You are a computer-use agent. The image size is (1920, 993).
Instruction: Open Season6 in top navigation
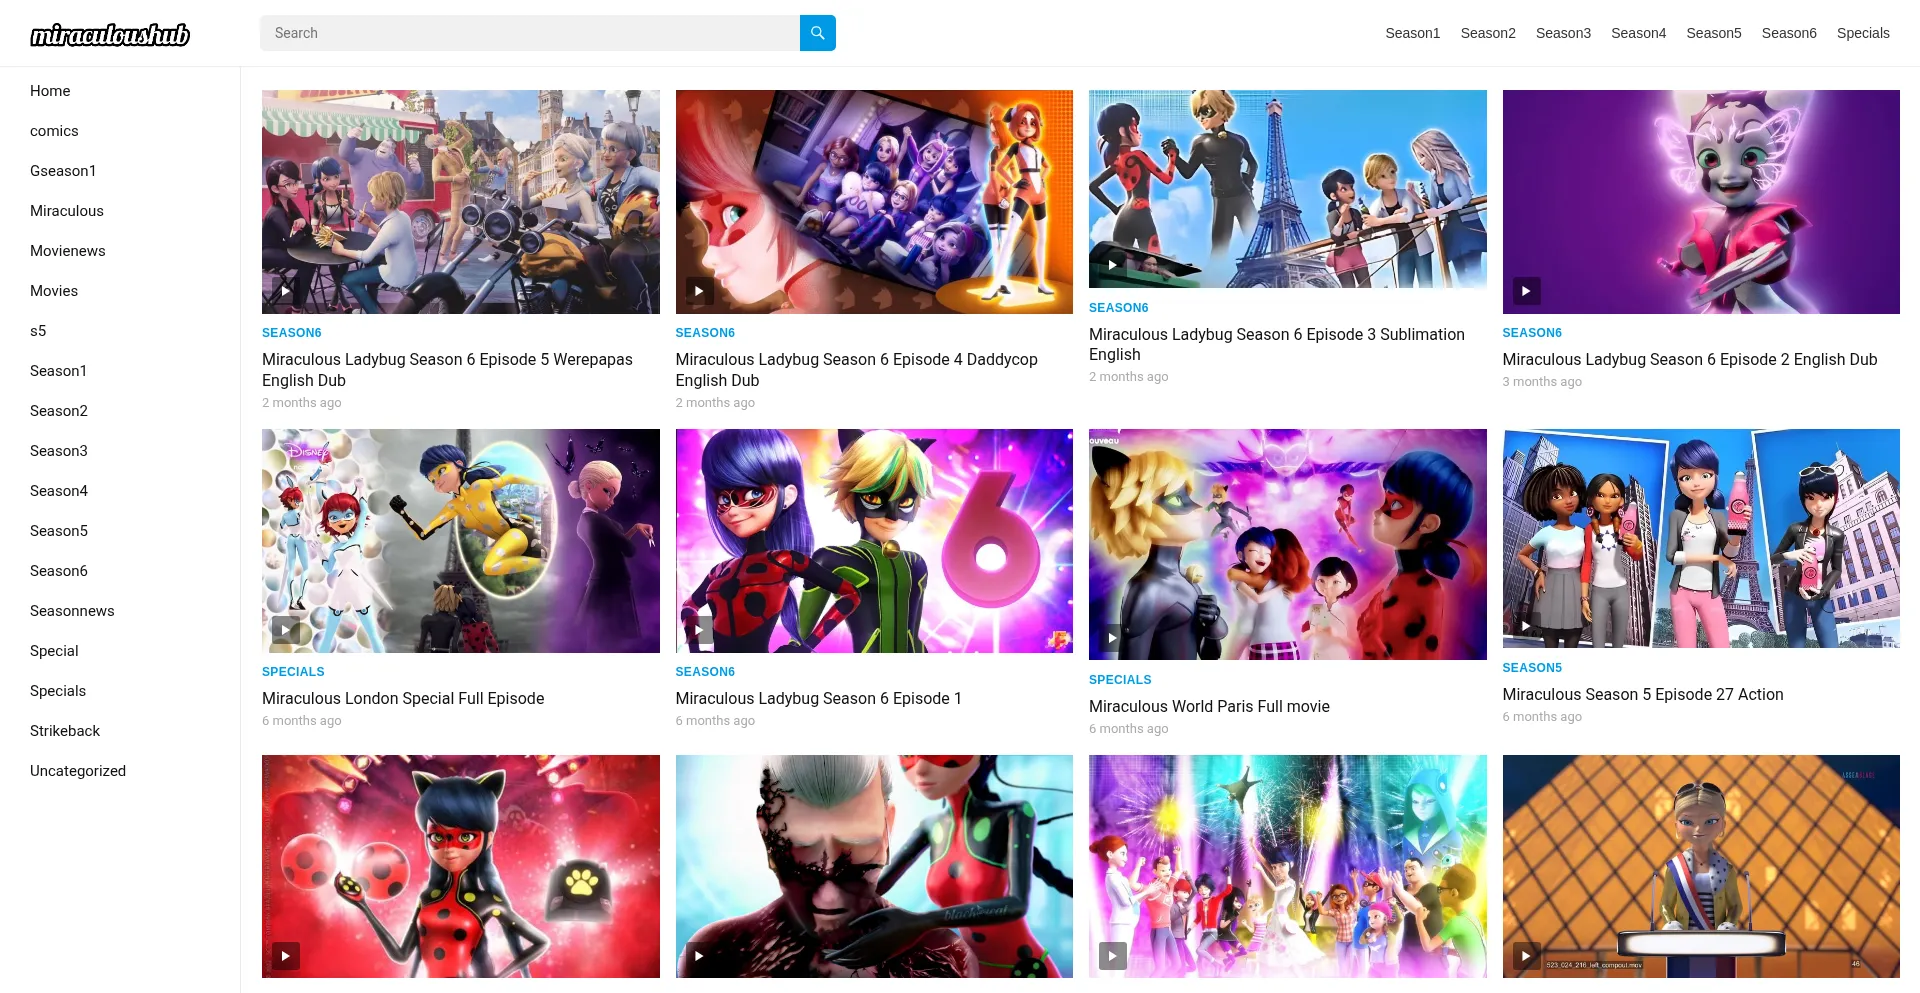[1789, 33]
